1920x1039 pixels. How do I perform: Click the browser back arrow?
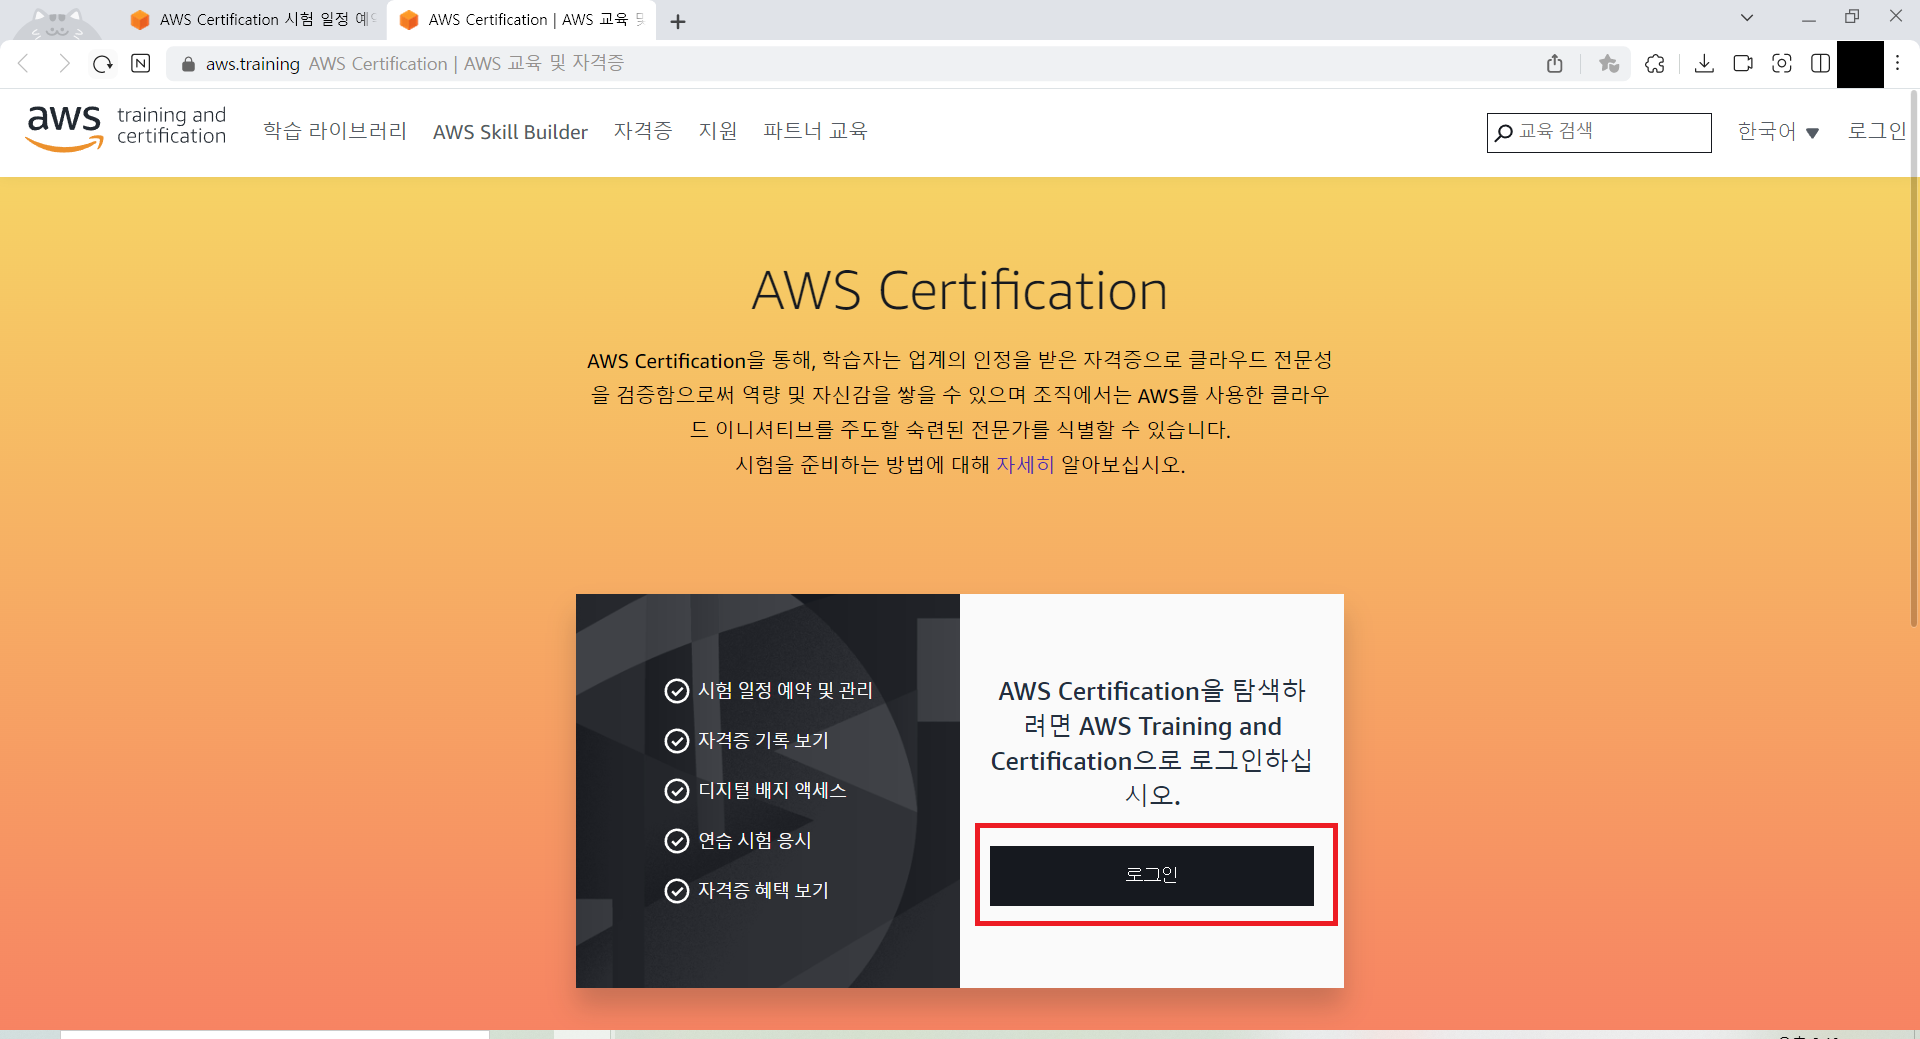tap(24, 64)
